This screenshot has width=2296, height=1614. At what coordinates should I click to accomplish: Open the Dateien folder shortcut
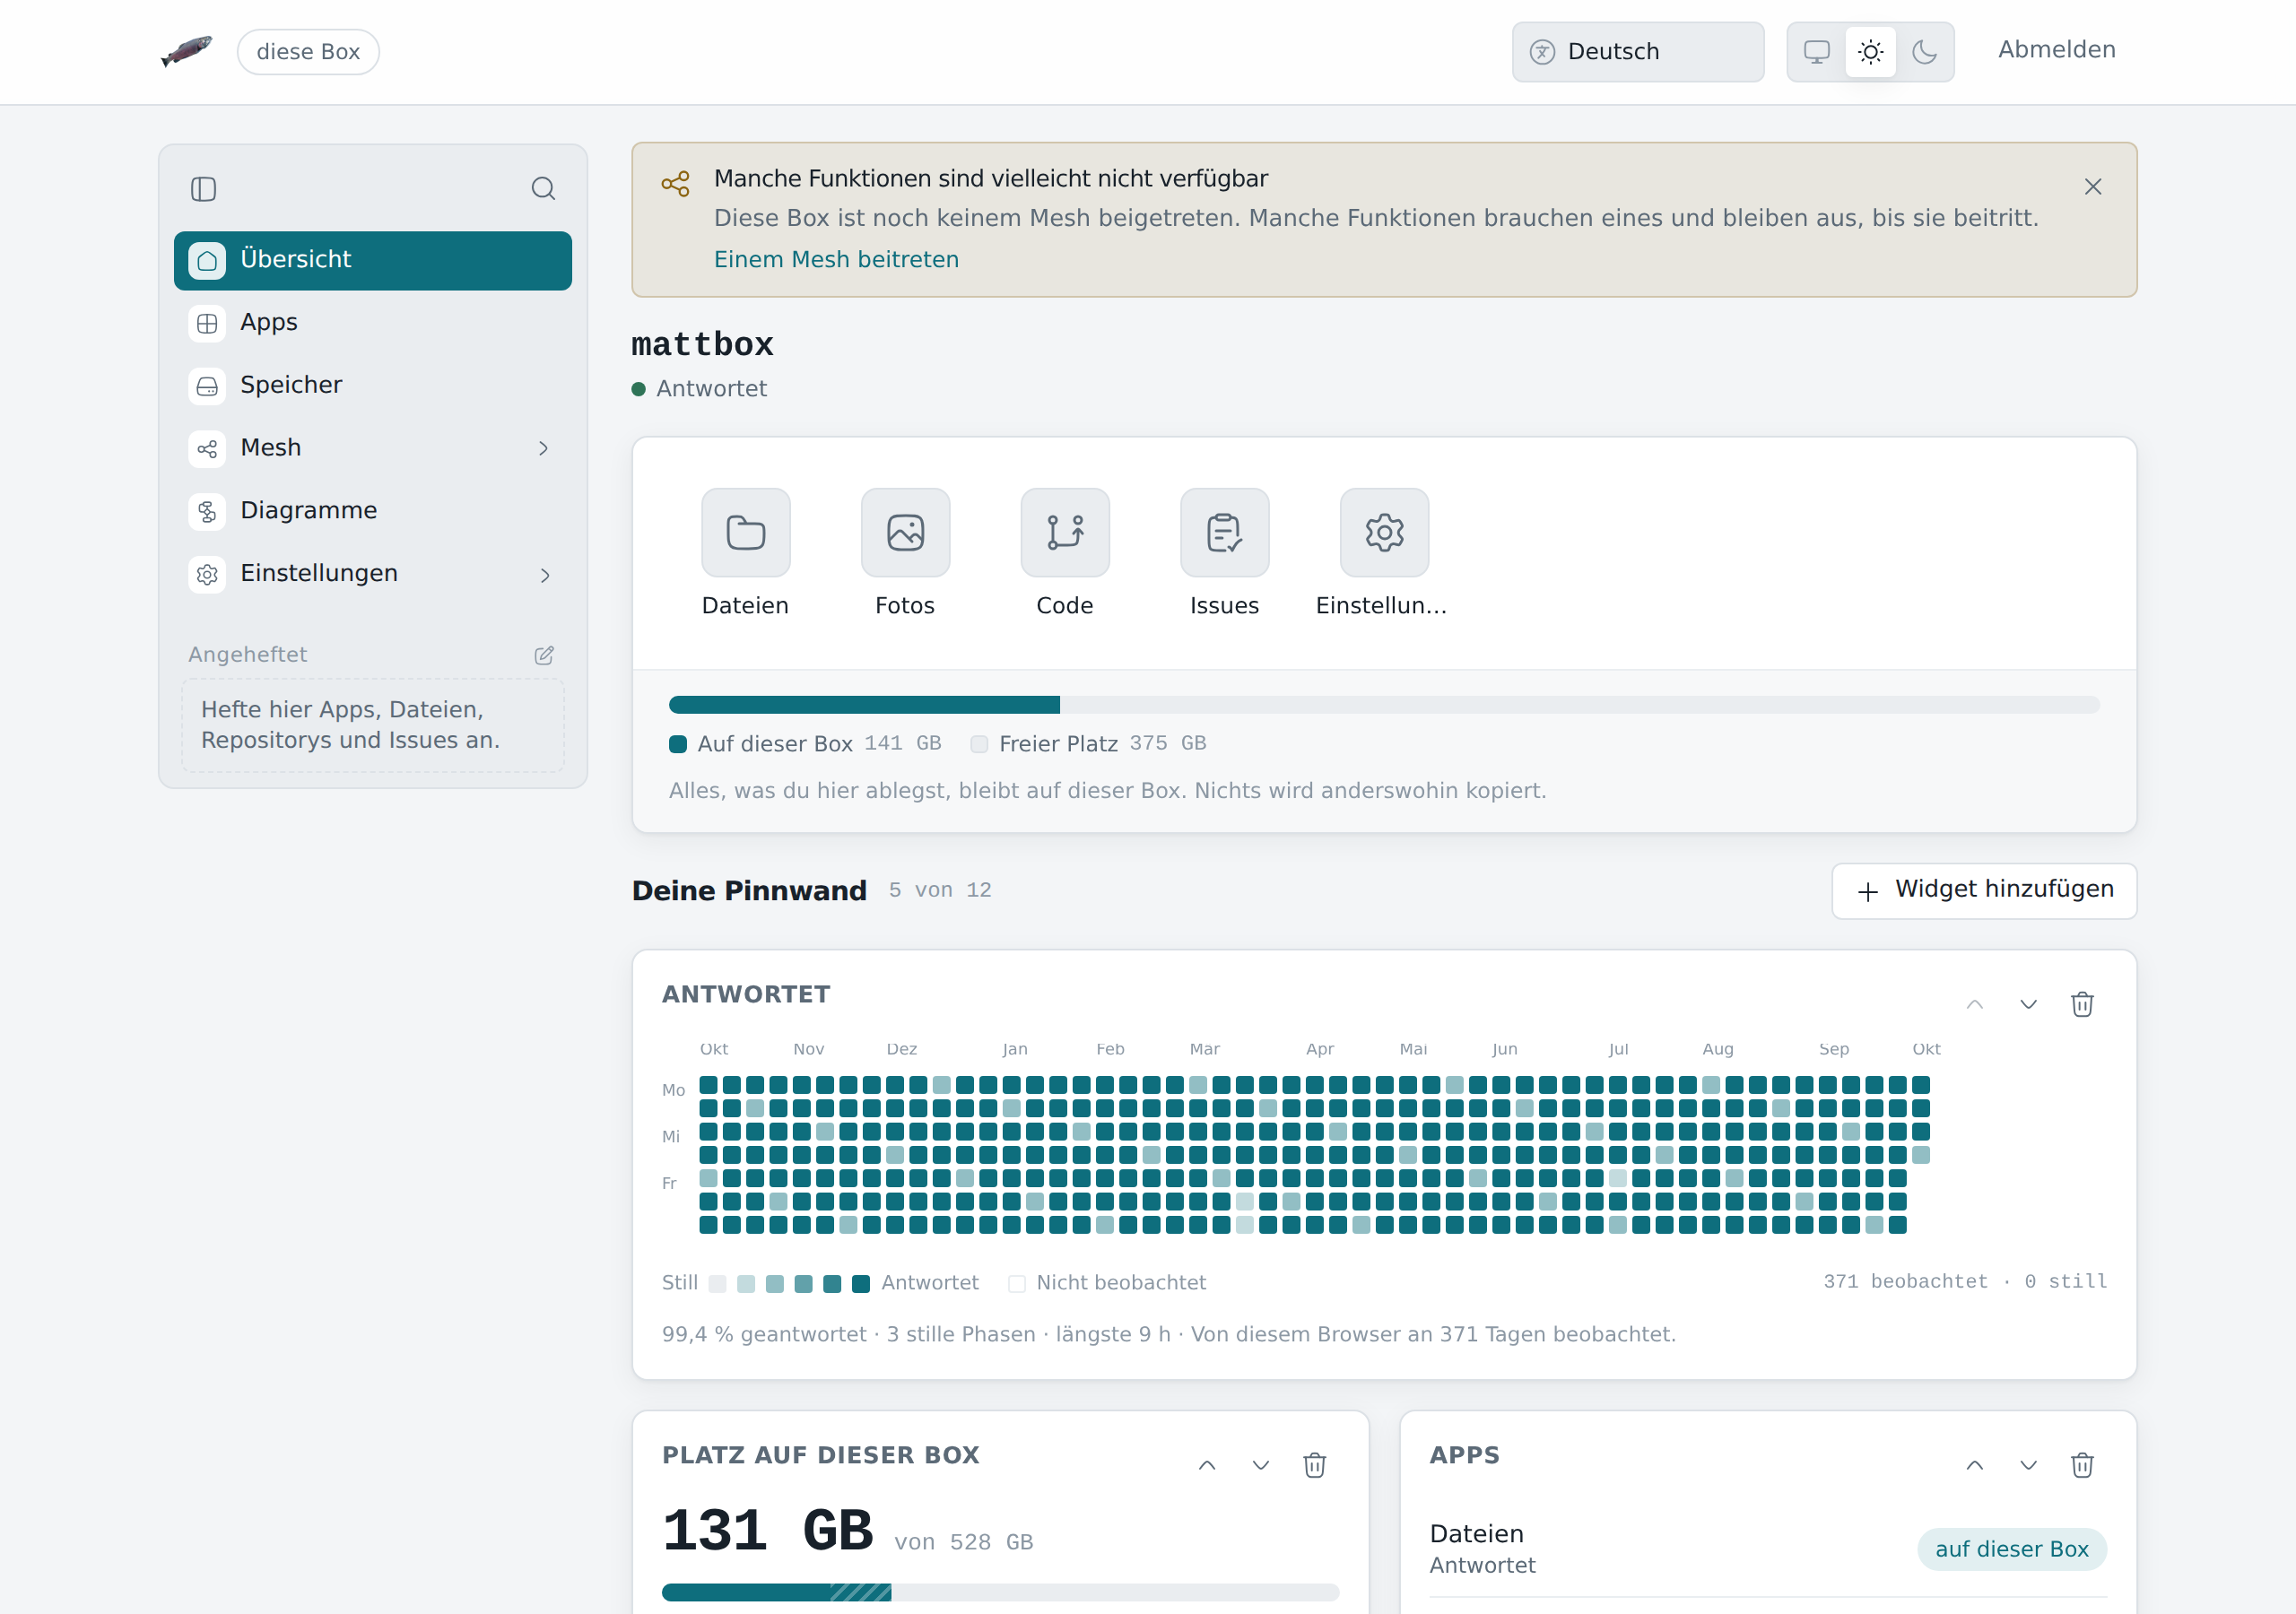click(745, 533)
